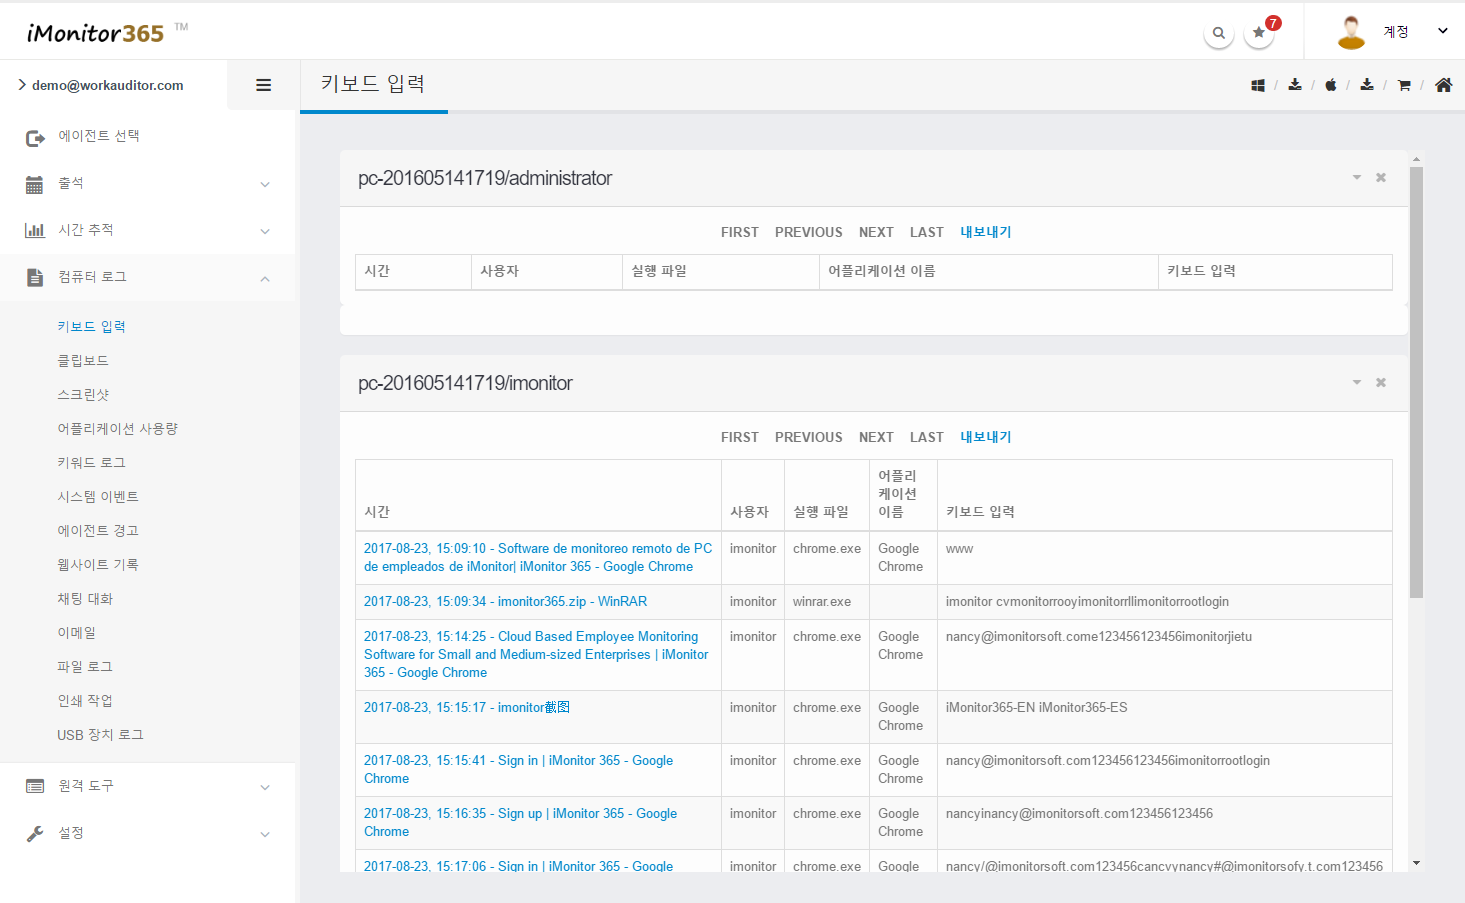Click the scrollbar up arrow

click(1416, 158)
